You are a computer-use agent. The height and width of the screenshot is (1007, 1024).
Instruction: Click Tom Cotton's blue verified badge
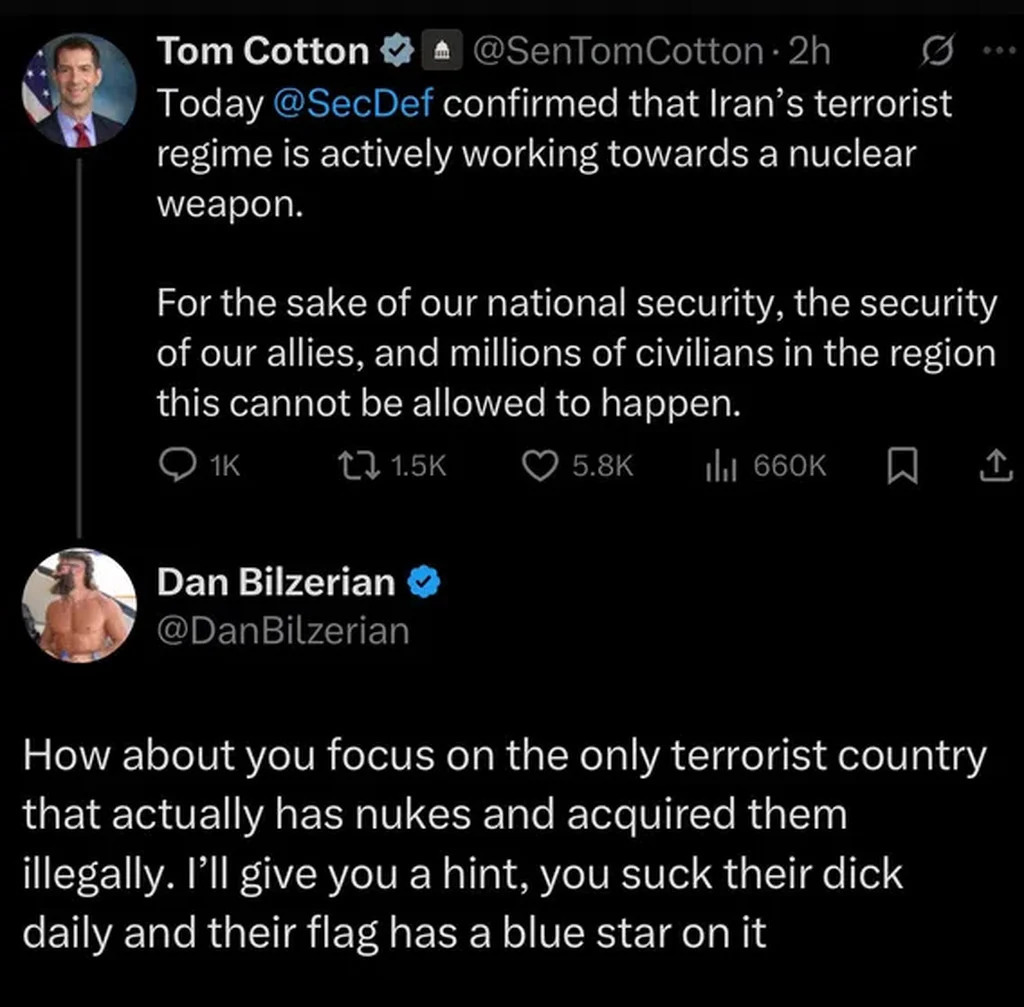[394, 52]
